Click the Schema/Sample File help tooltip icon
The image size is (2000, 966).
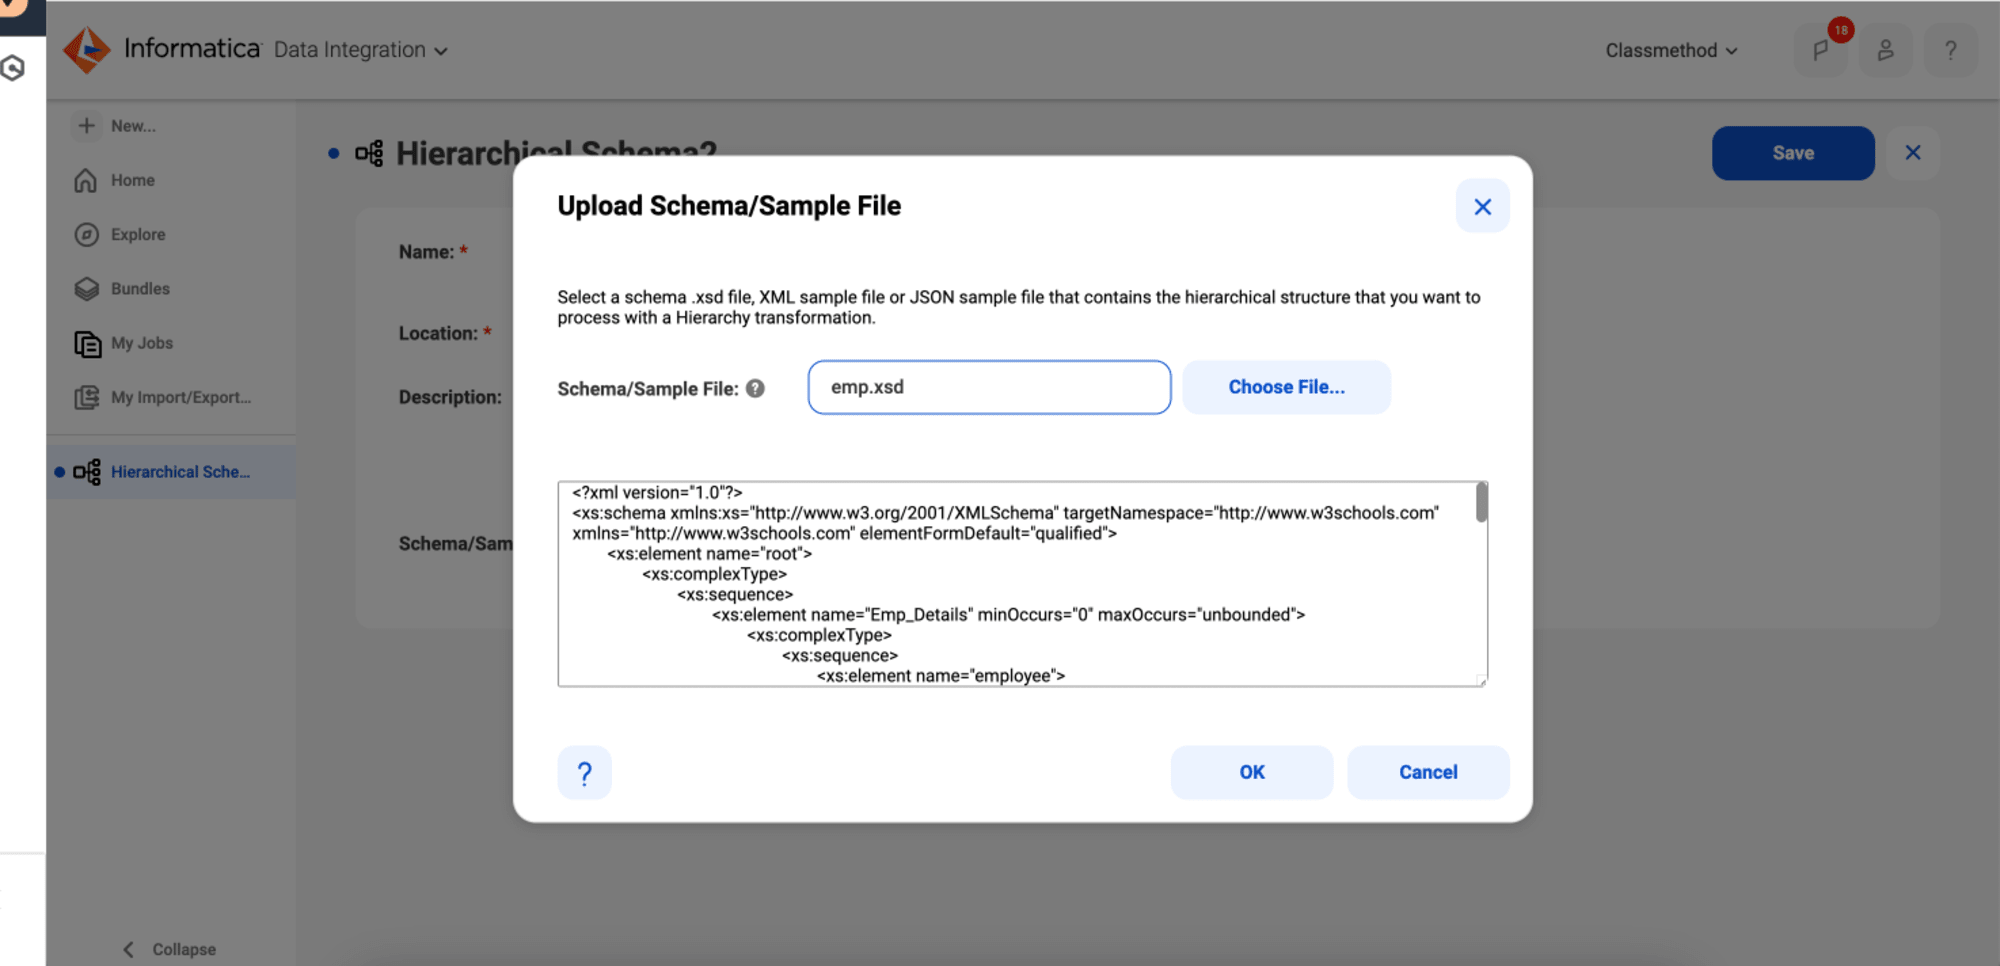pos(756,388)
